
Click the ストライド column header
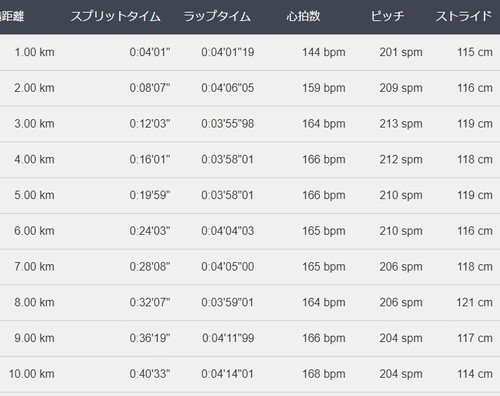click(464, 16)
